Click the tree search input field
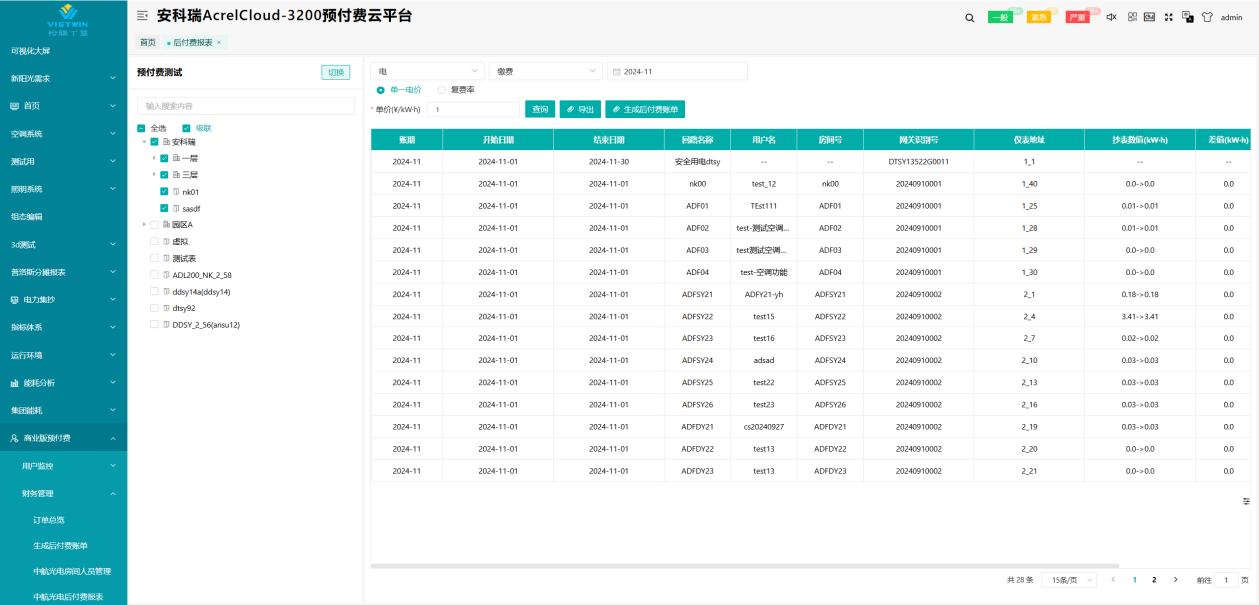The height and width of the screenshot is (605, 1259). tap(245, 105)
